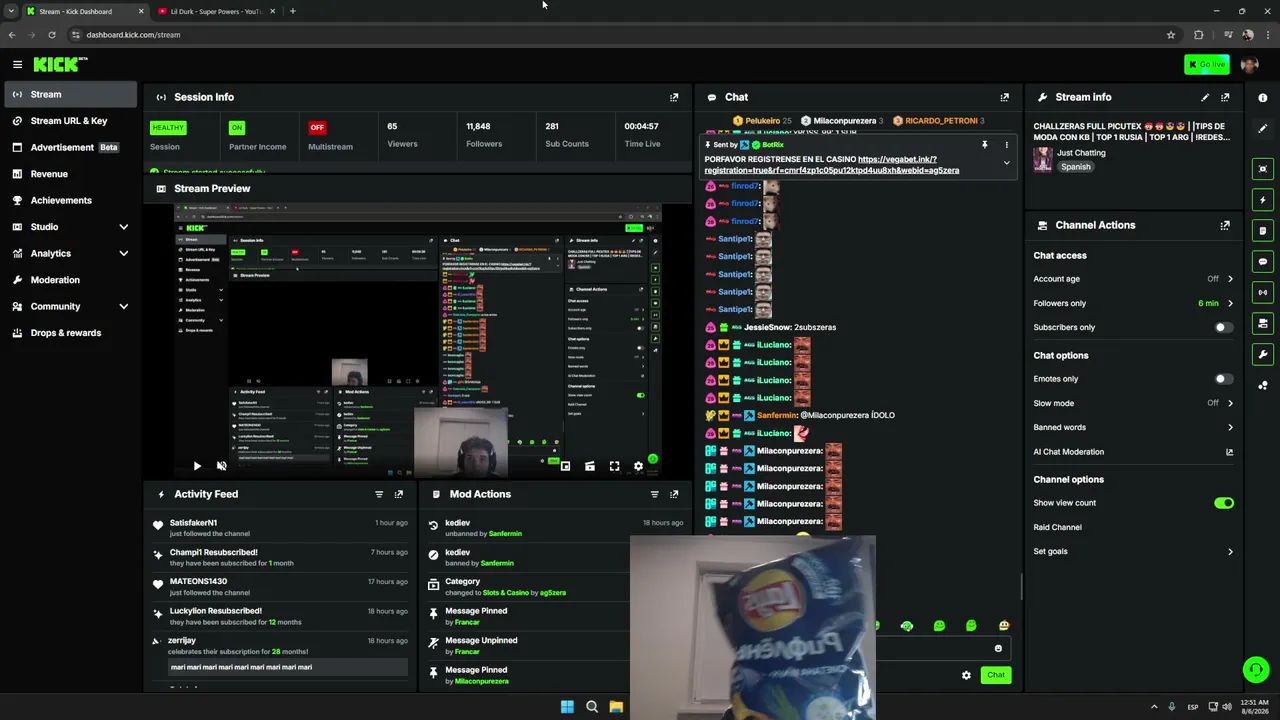Switch to the Lil Durk YouTube tab
Viewport: 1280px width, 720px height.
(x=214, y=11)
